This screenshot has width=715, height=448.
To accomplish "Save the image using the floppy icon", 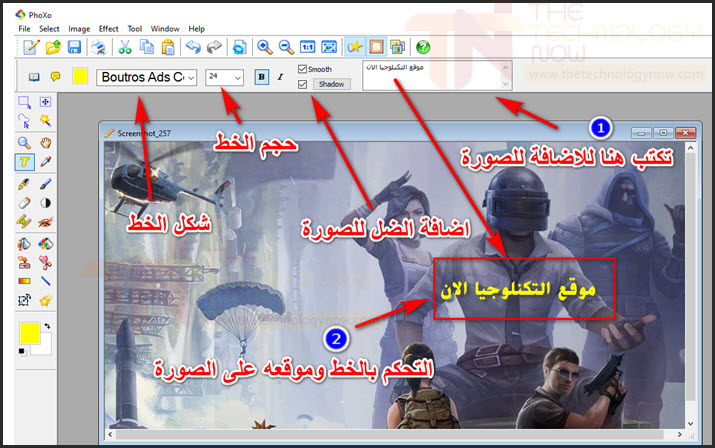I will (x=74, y=47).
